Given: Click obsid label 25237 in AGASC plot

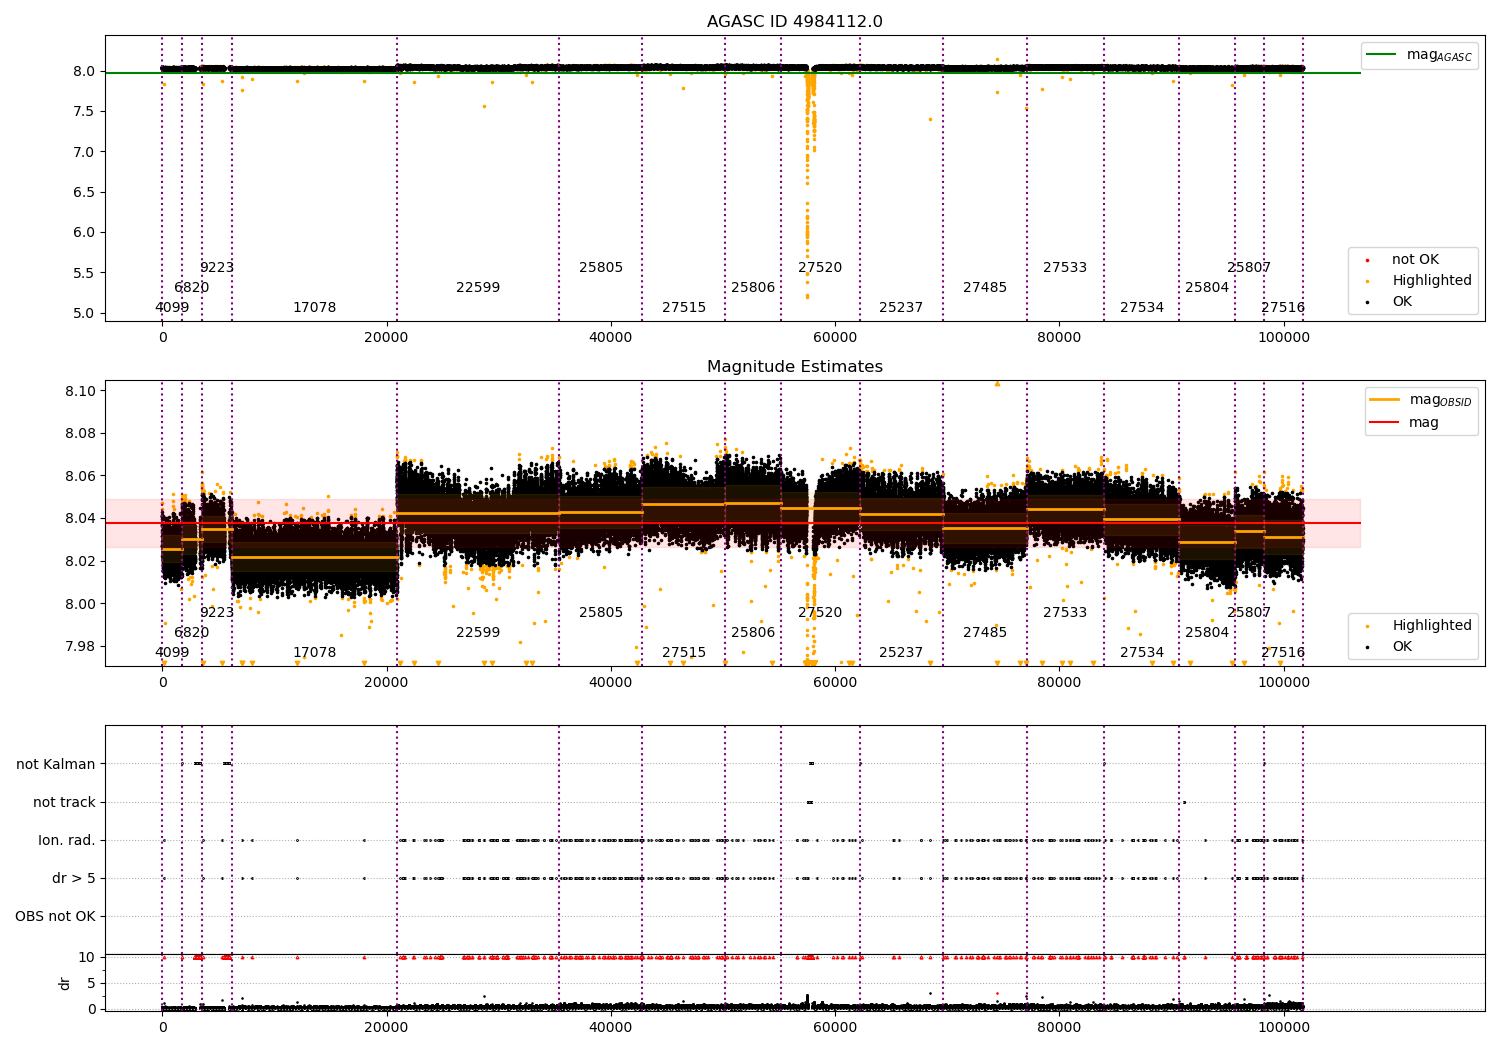Looking at the screenshot, I should [x=901, y=308].
